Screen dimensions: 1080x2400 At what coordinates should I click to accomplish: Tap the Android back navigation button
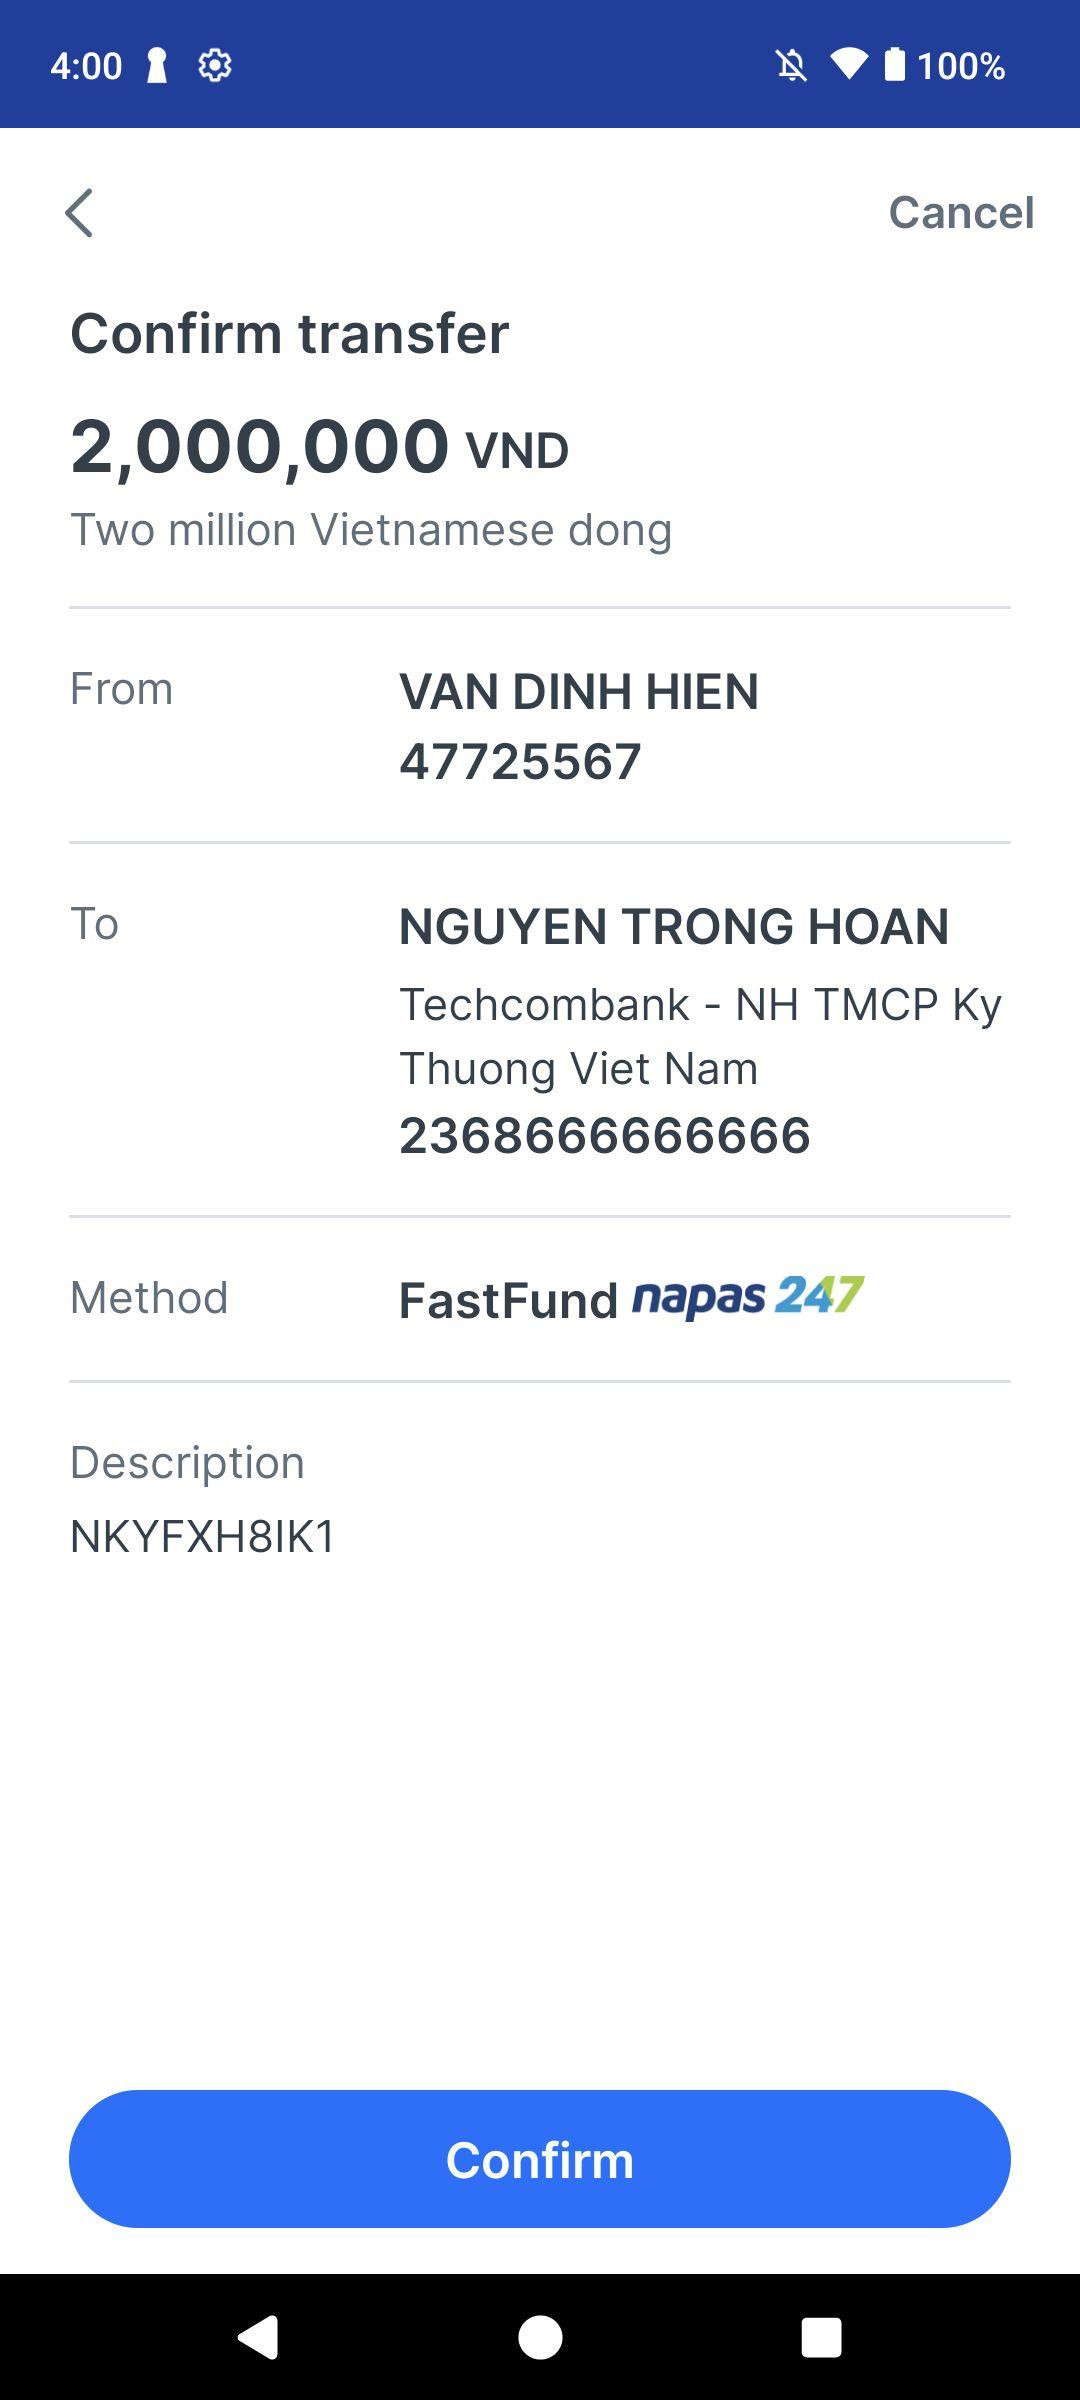point(258,2337)
